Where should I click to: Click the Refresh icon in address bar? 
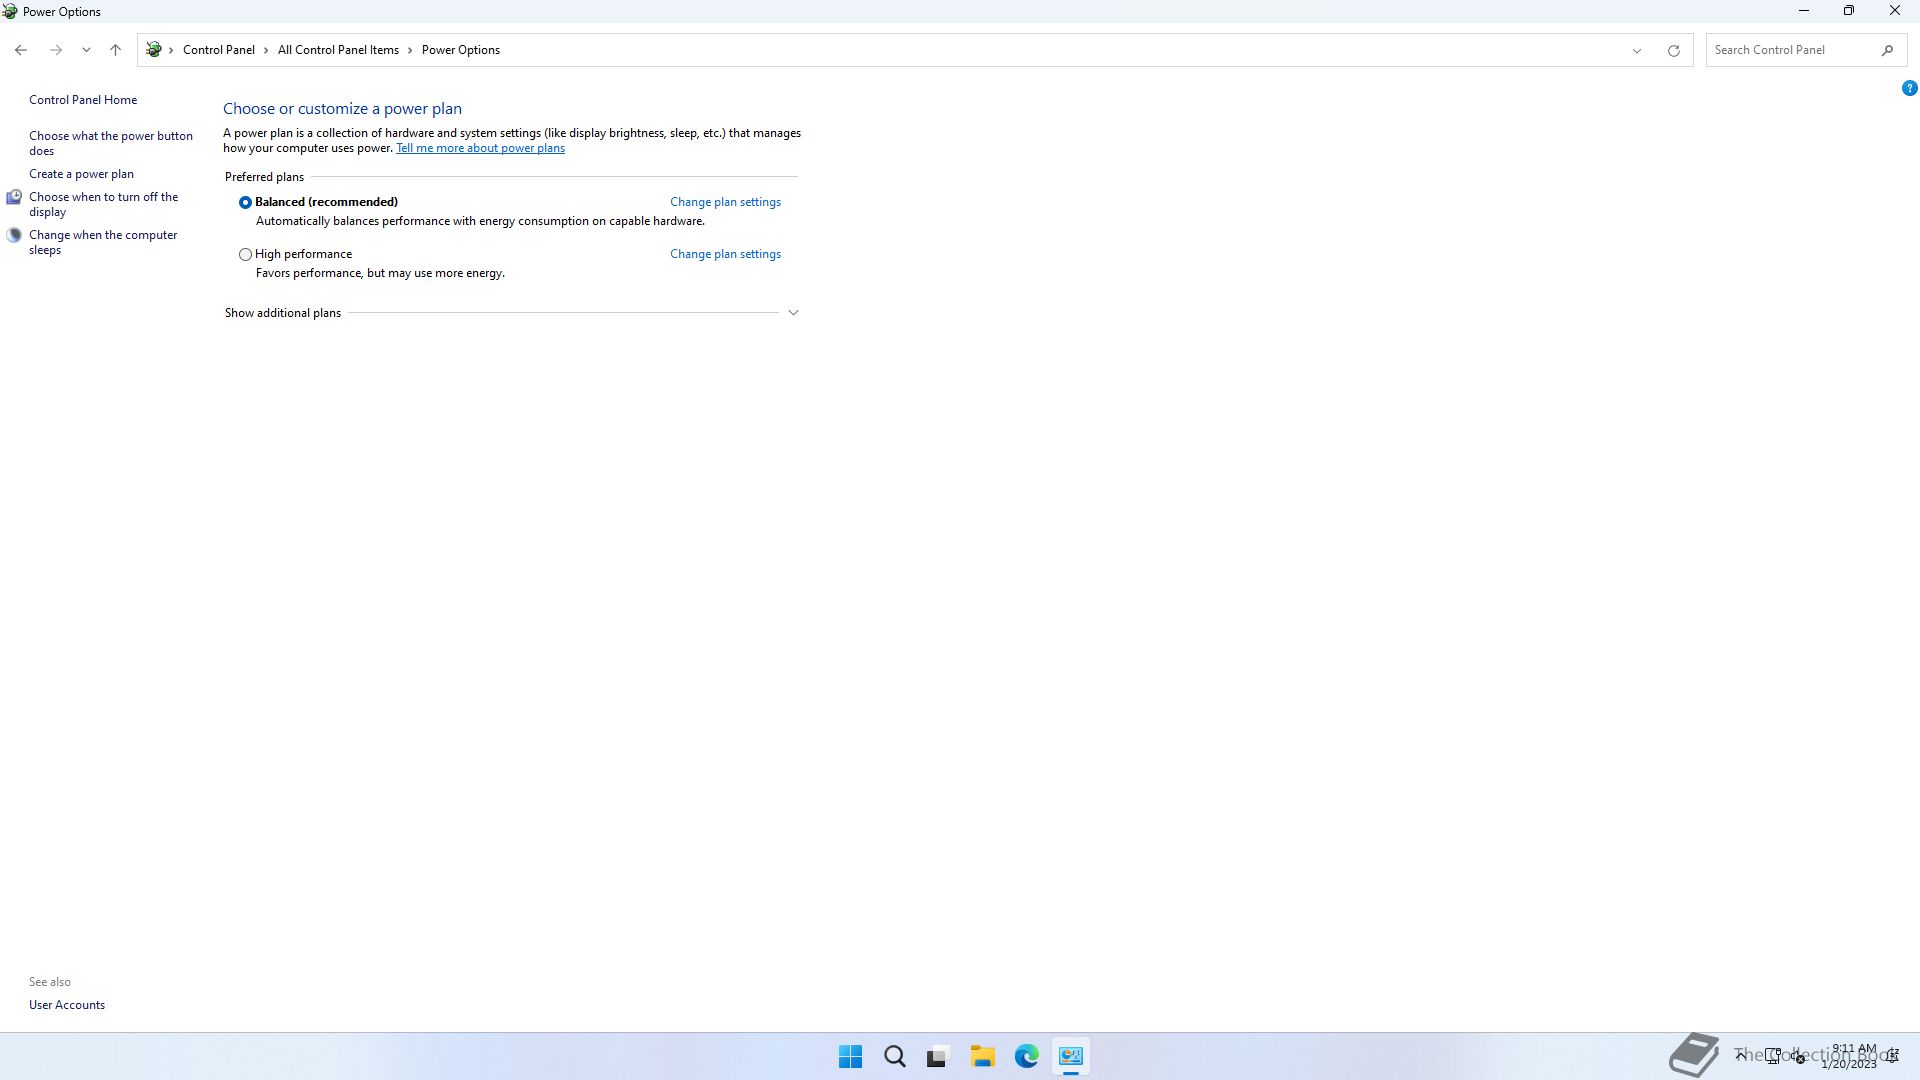coord(1673,50)
